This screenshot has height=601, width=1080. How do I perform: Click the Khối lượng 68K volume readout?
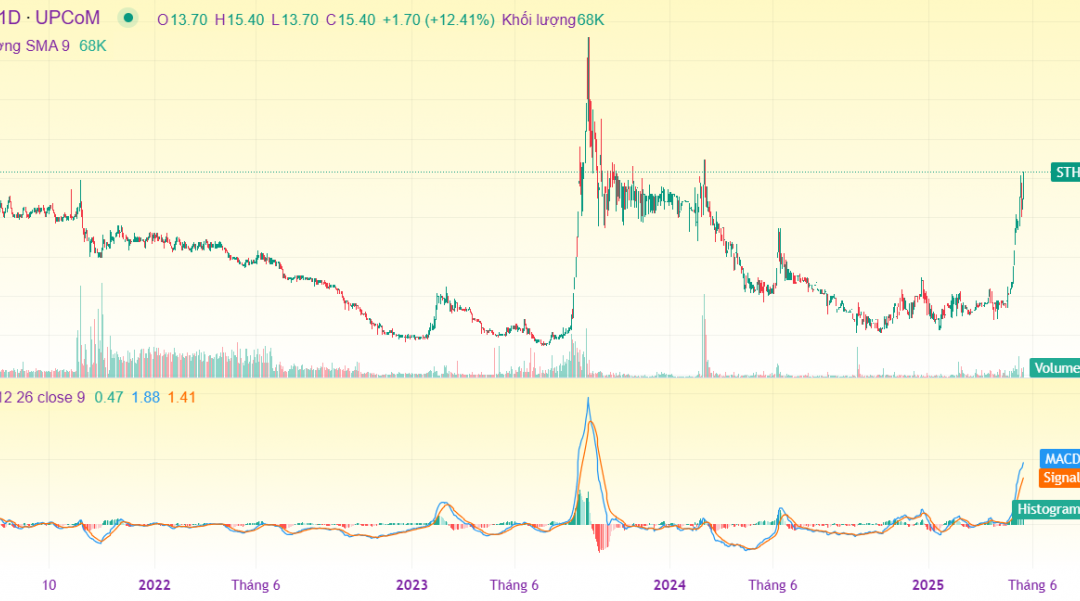(x=553, y=19)
